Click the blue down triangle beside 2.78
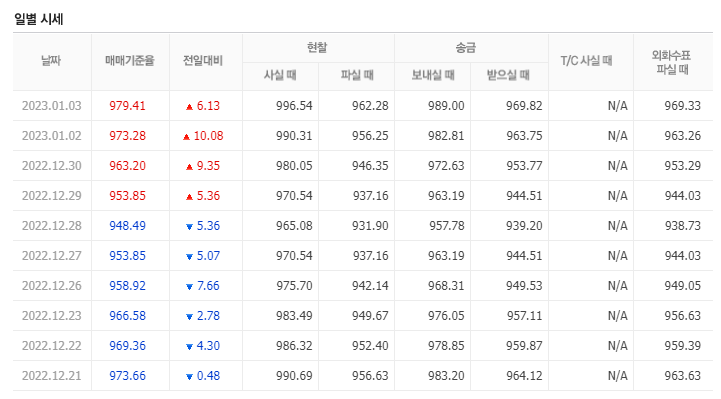 coord(189,317)
